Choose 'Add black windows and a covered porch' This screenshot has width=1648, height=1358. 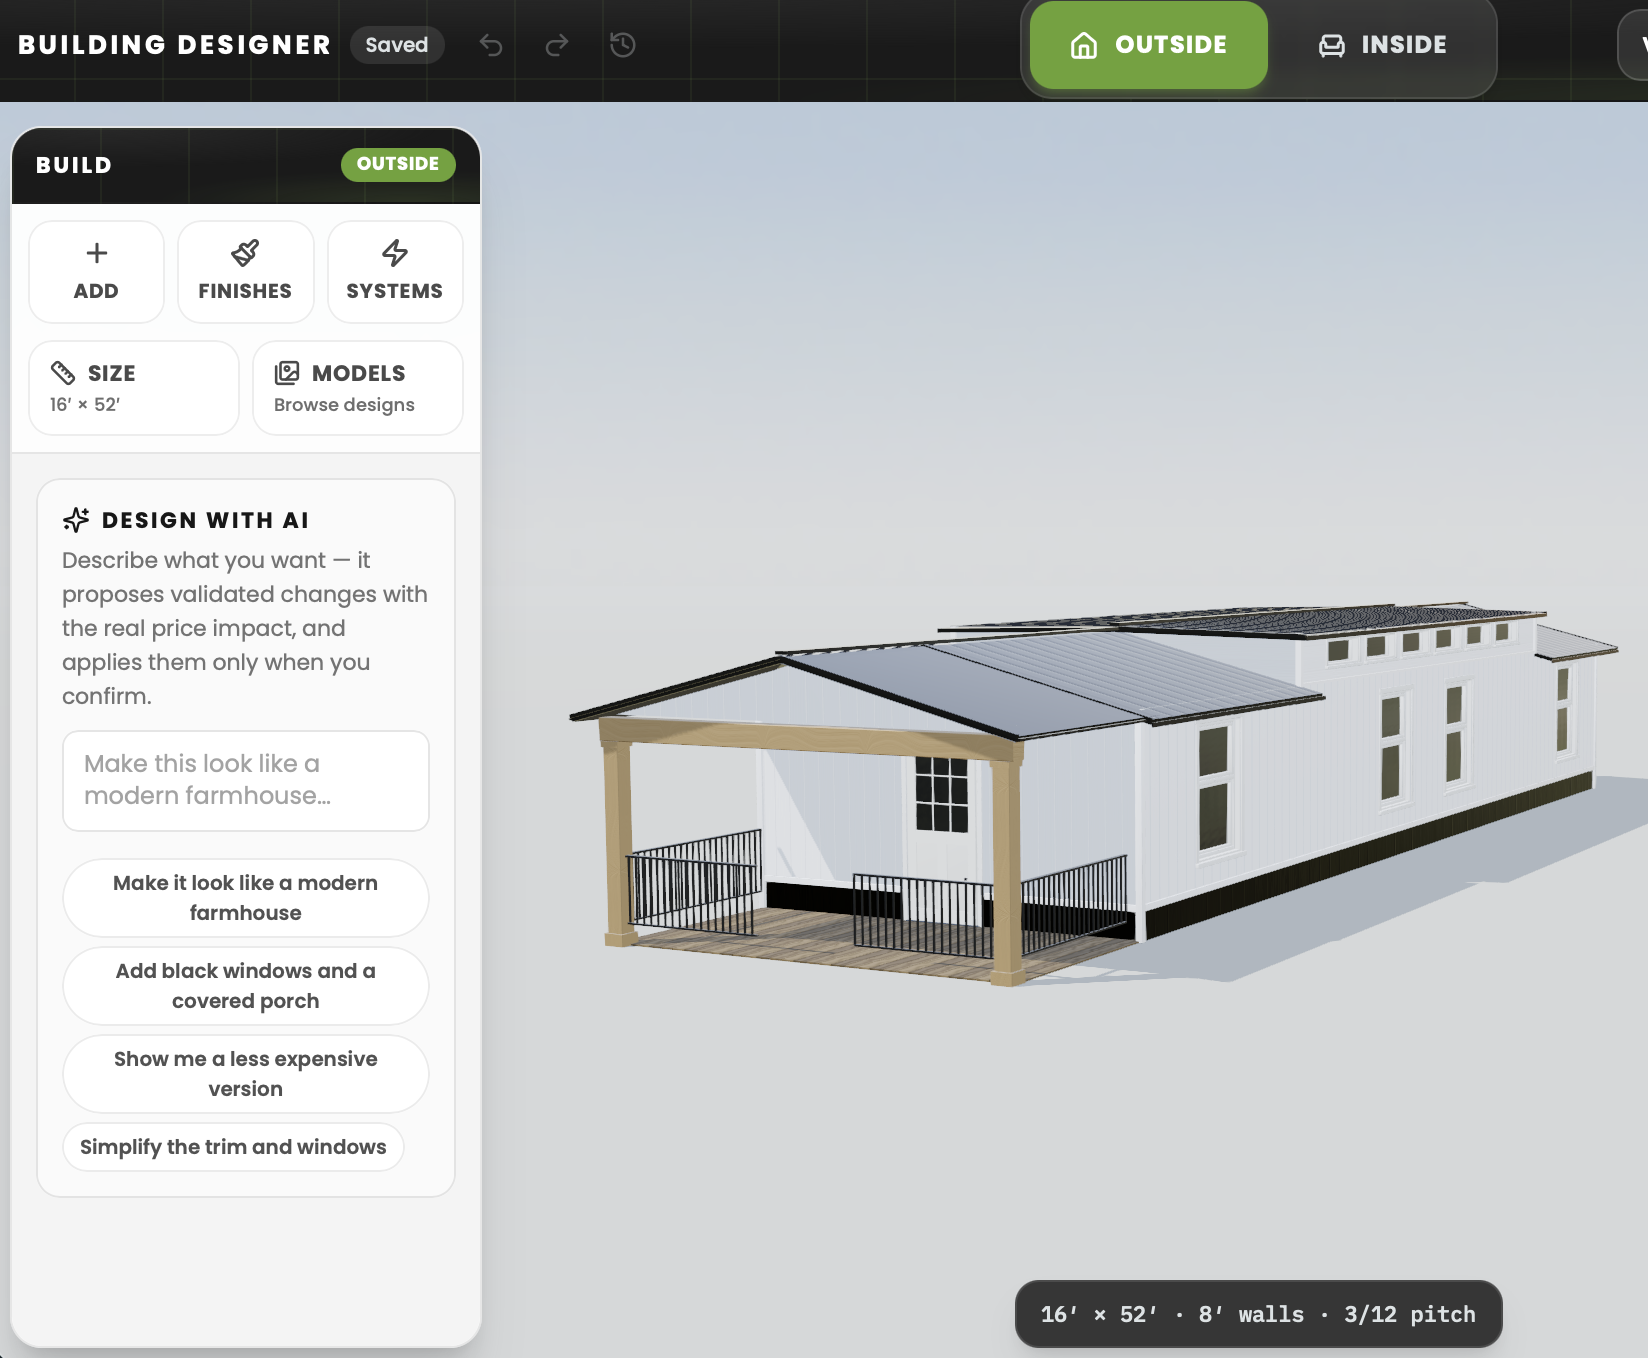(246, 986)
